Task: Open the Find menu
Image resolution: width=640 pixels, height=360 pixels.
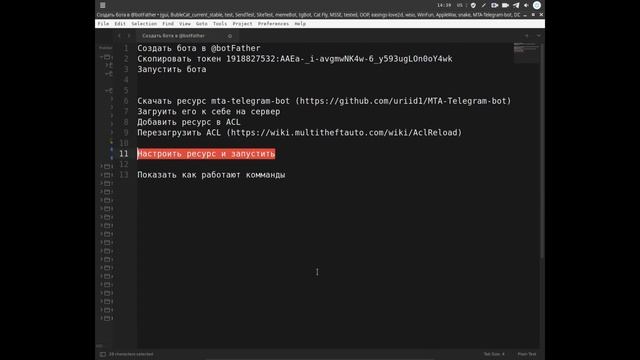Action: (168, 24)
